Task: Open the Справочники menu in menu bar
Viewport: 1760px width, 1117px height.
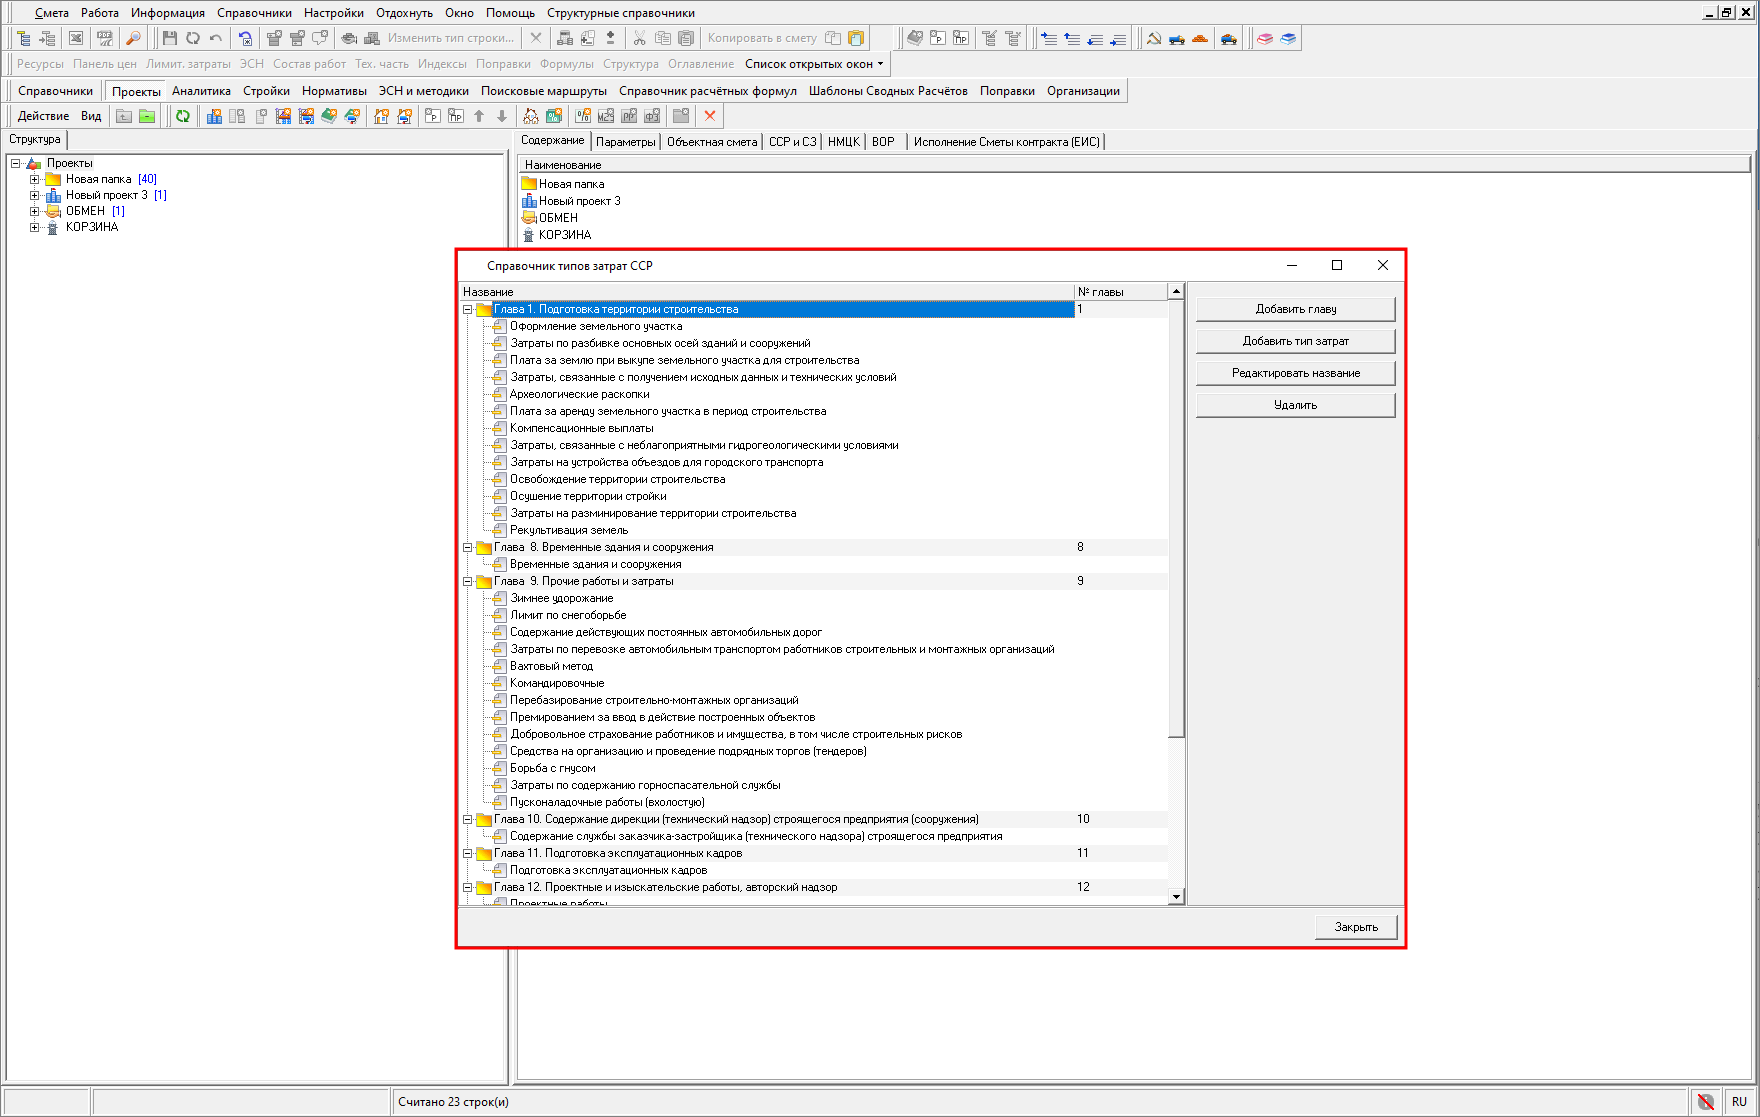Action: click(254, 13)
